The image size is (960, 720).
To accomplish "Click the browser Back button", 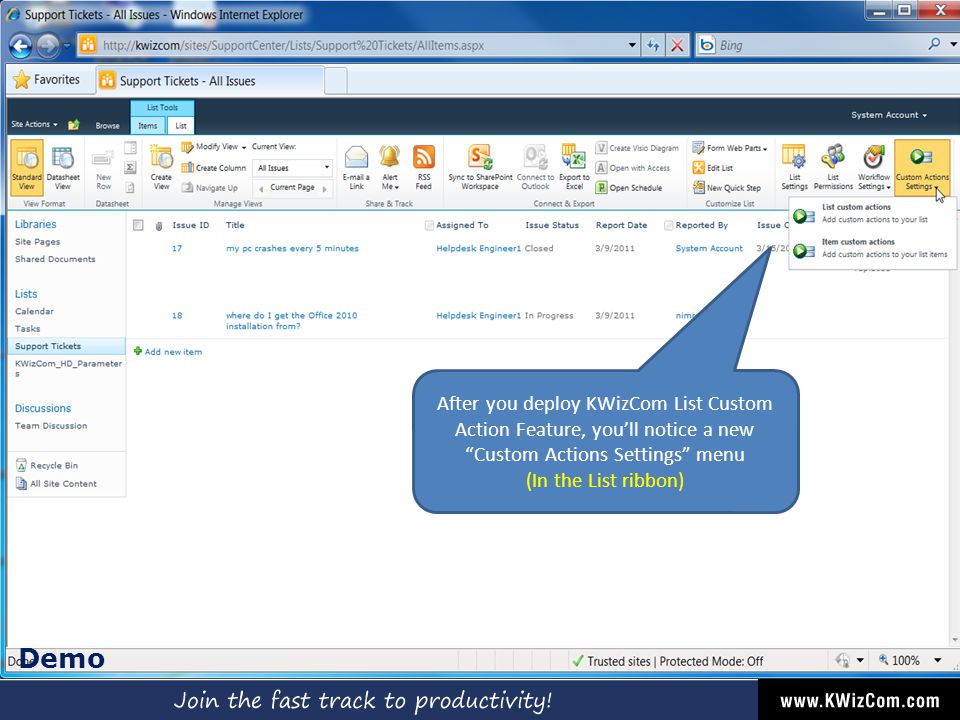I will point(20,46).
